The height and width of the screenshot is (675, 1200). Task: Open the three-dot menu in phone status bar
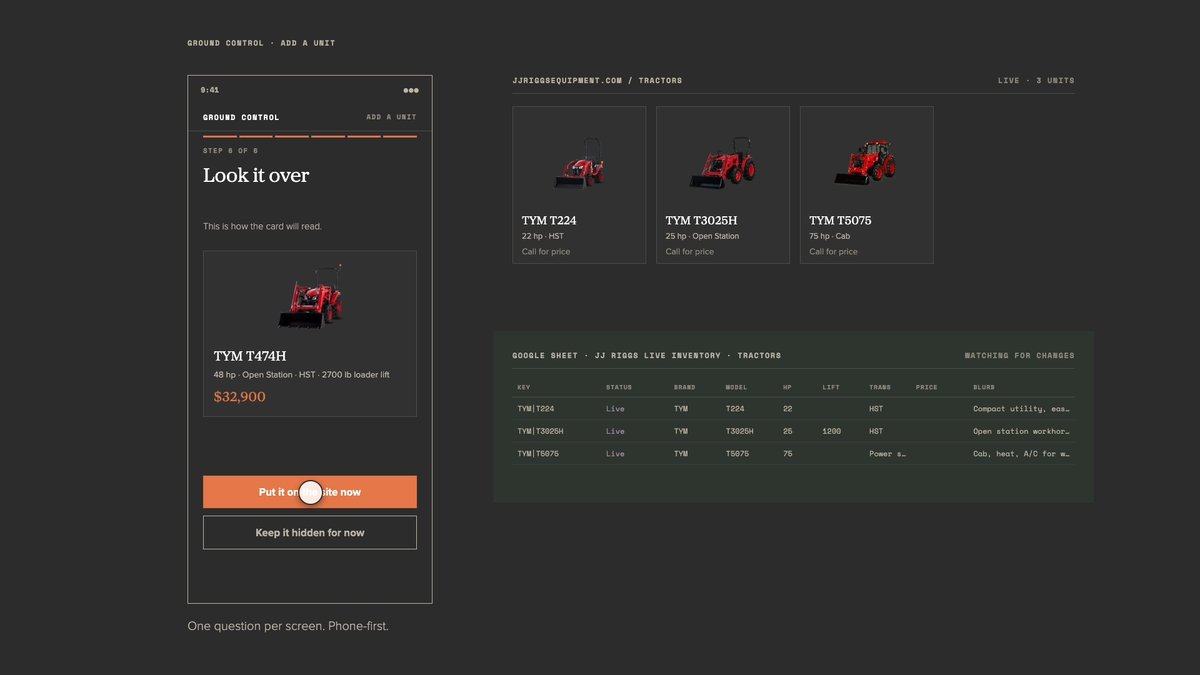[x=411, y=90]
